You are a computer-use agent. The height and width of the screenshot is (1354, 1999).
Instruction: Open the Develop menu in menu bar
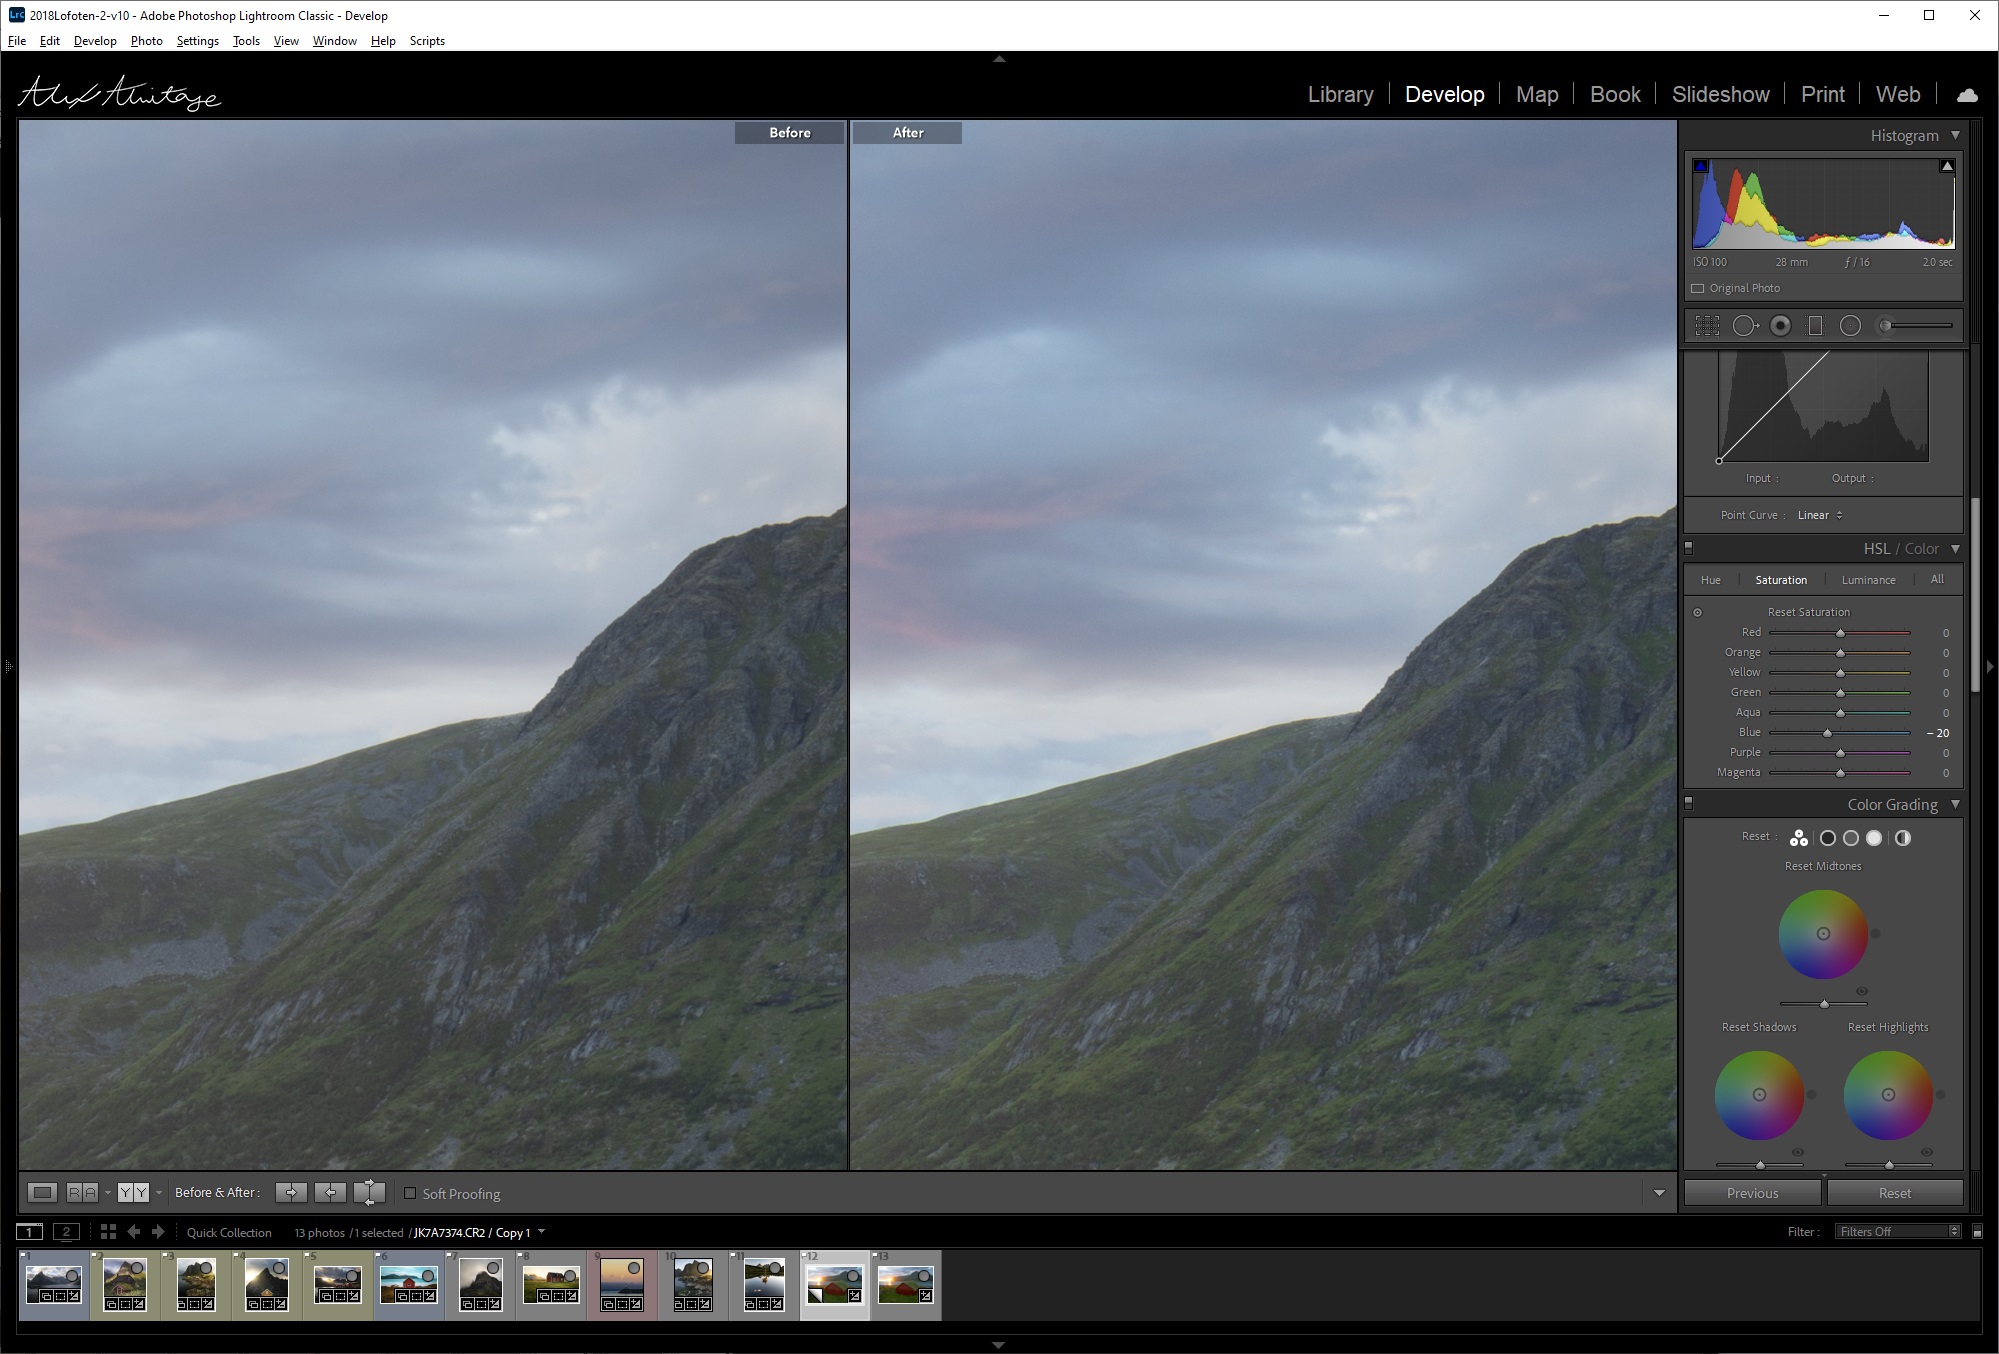[95, 41]
